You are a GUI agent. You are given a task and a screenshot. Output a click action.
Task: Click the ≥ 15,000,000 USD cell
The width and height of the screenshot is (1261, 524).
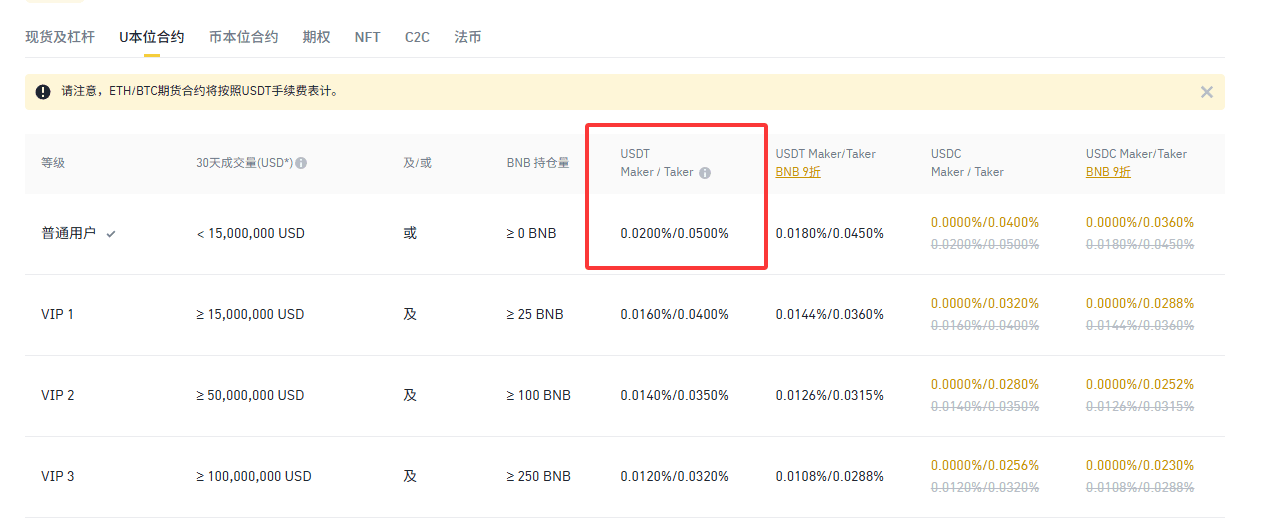pos(251,314)
